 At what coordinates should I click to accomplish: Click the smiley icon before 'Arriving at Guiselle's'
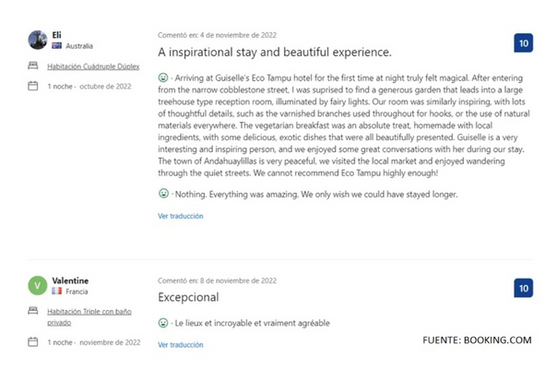click(x=163, y=77)
